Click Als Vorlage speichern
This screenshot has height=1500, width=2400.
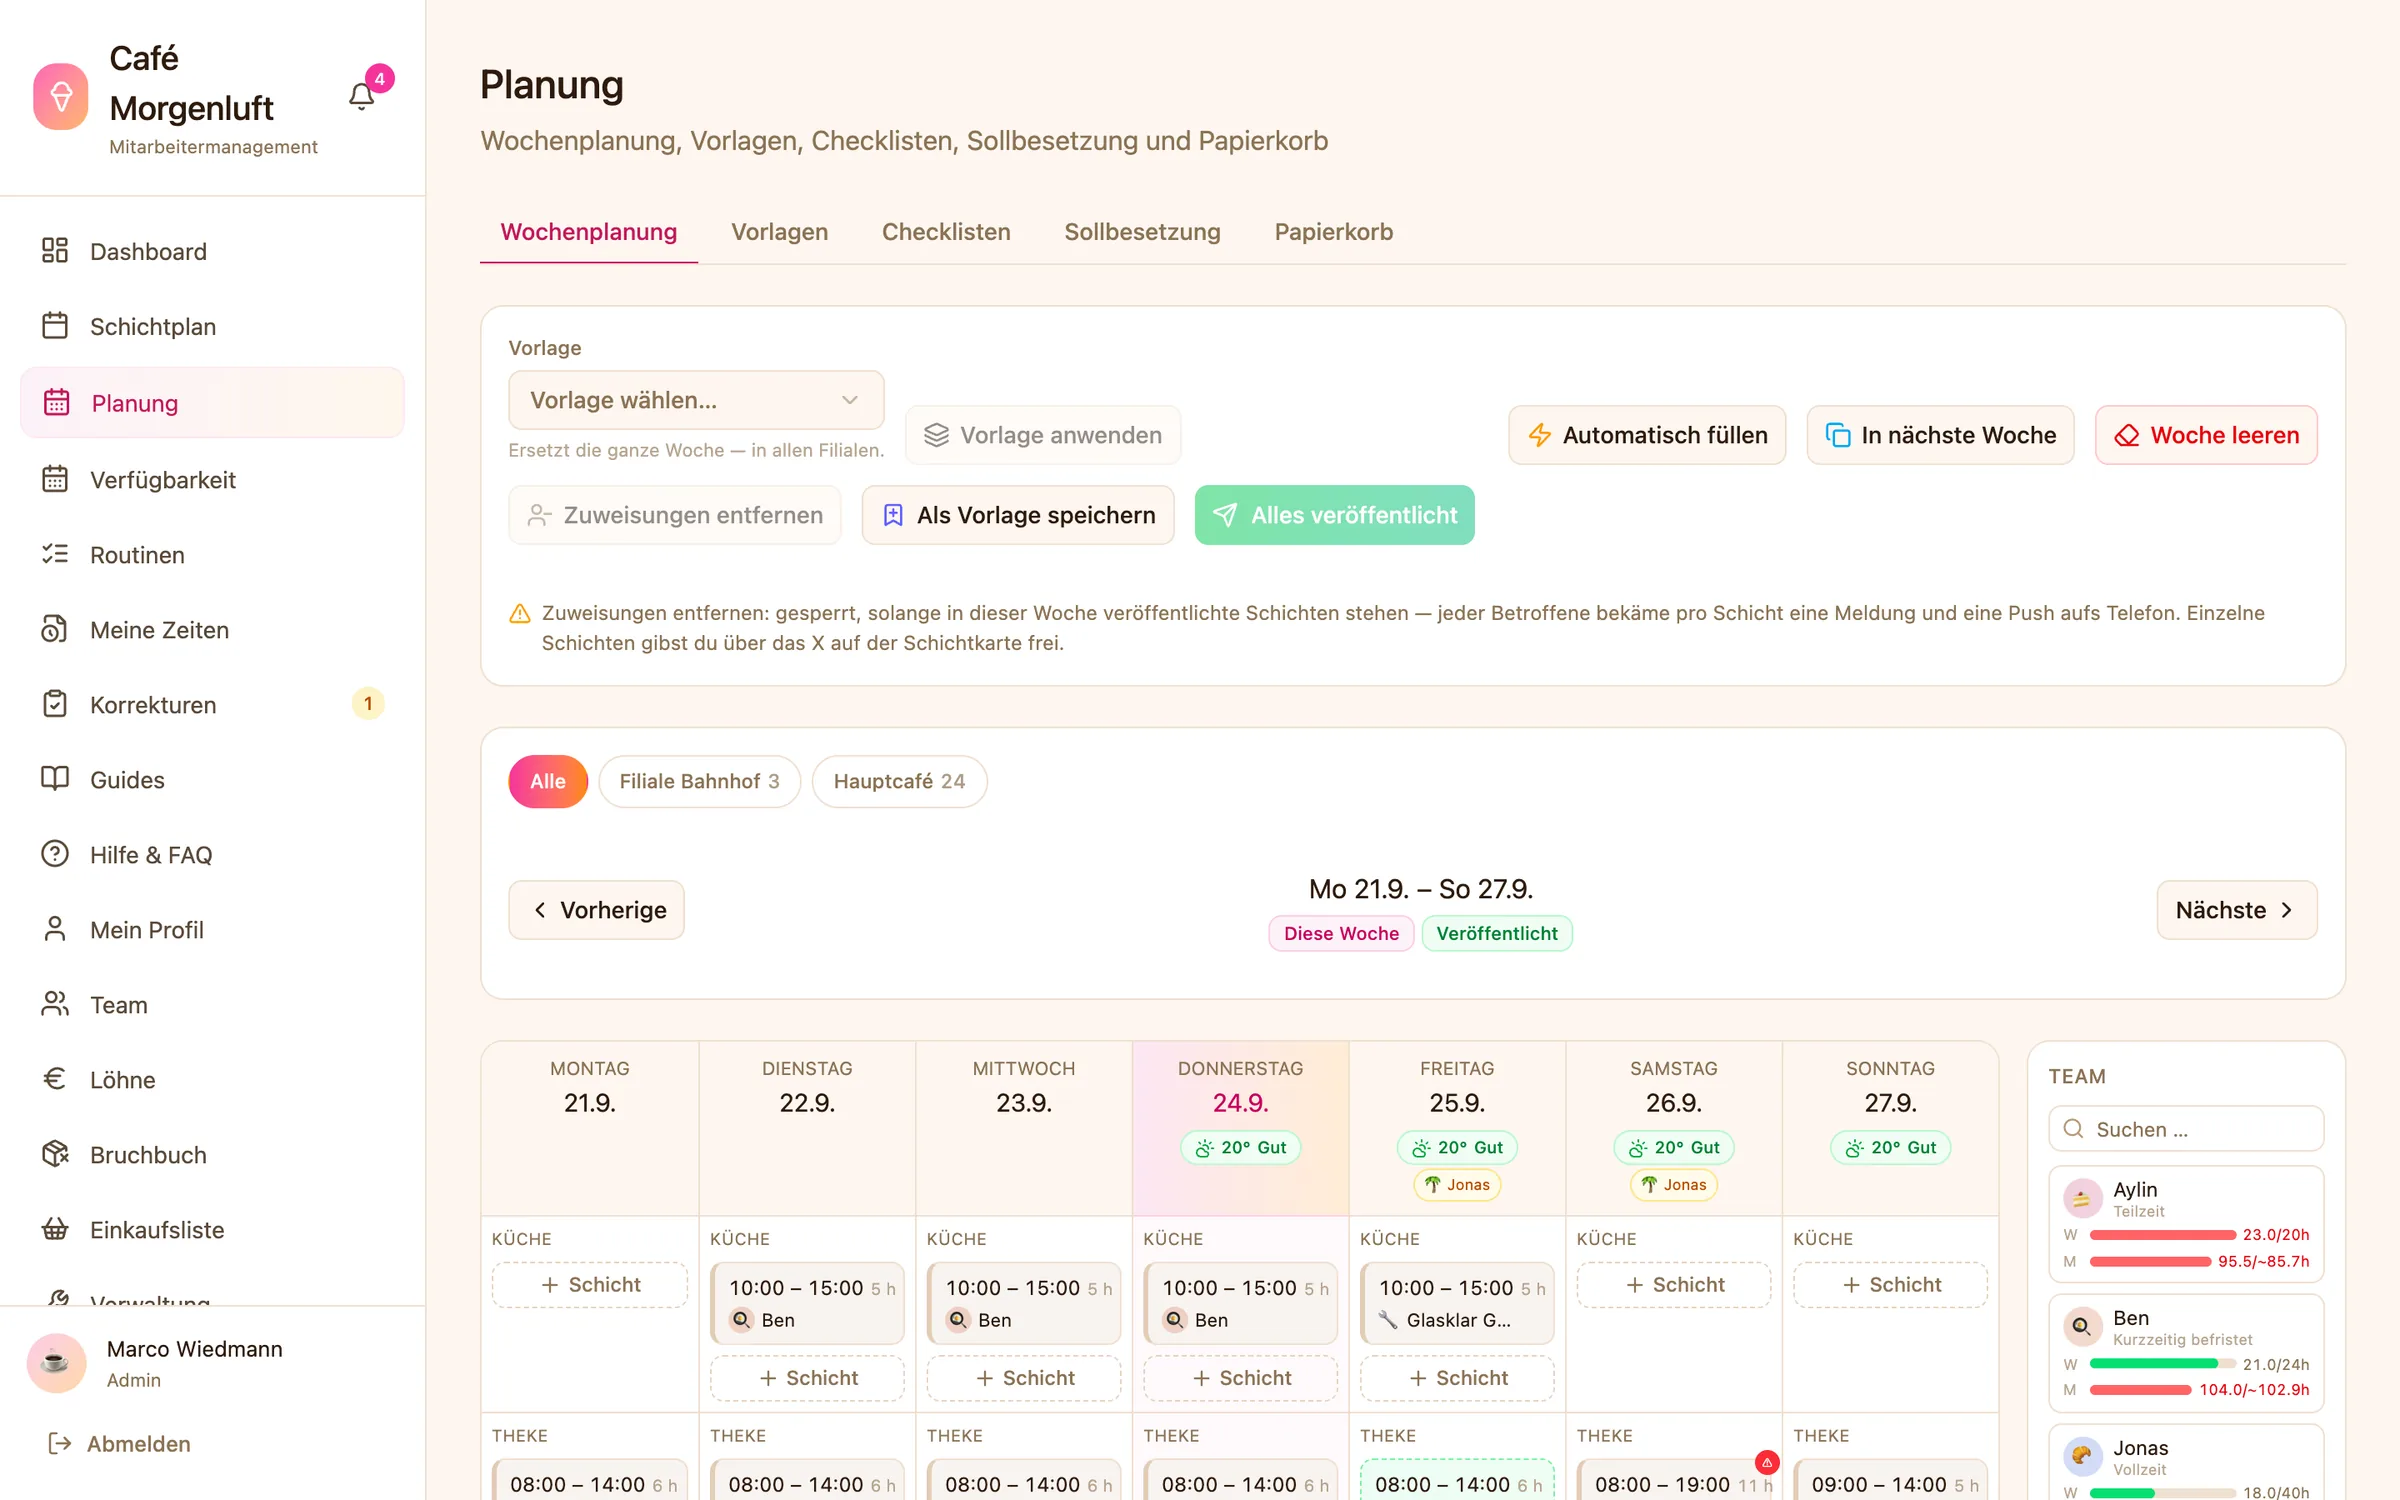[x=1018, y=515]
